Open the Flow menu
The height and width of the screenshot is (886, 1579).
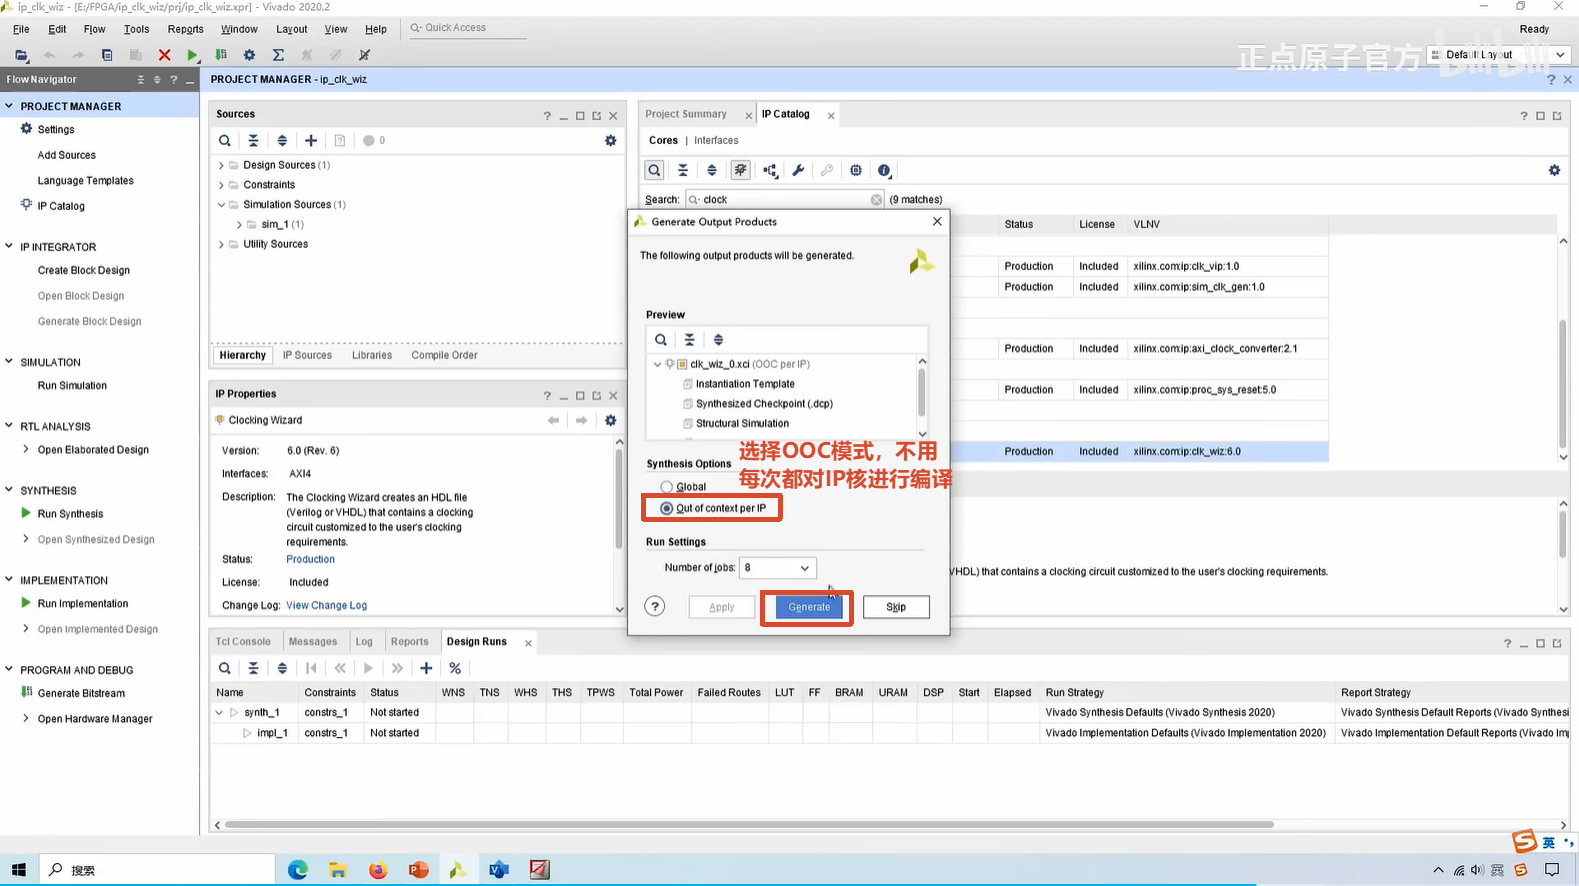pyautogui.click(x=94, y=29)
